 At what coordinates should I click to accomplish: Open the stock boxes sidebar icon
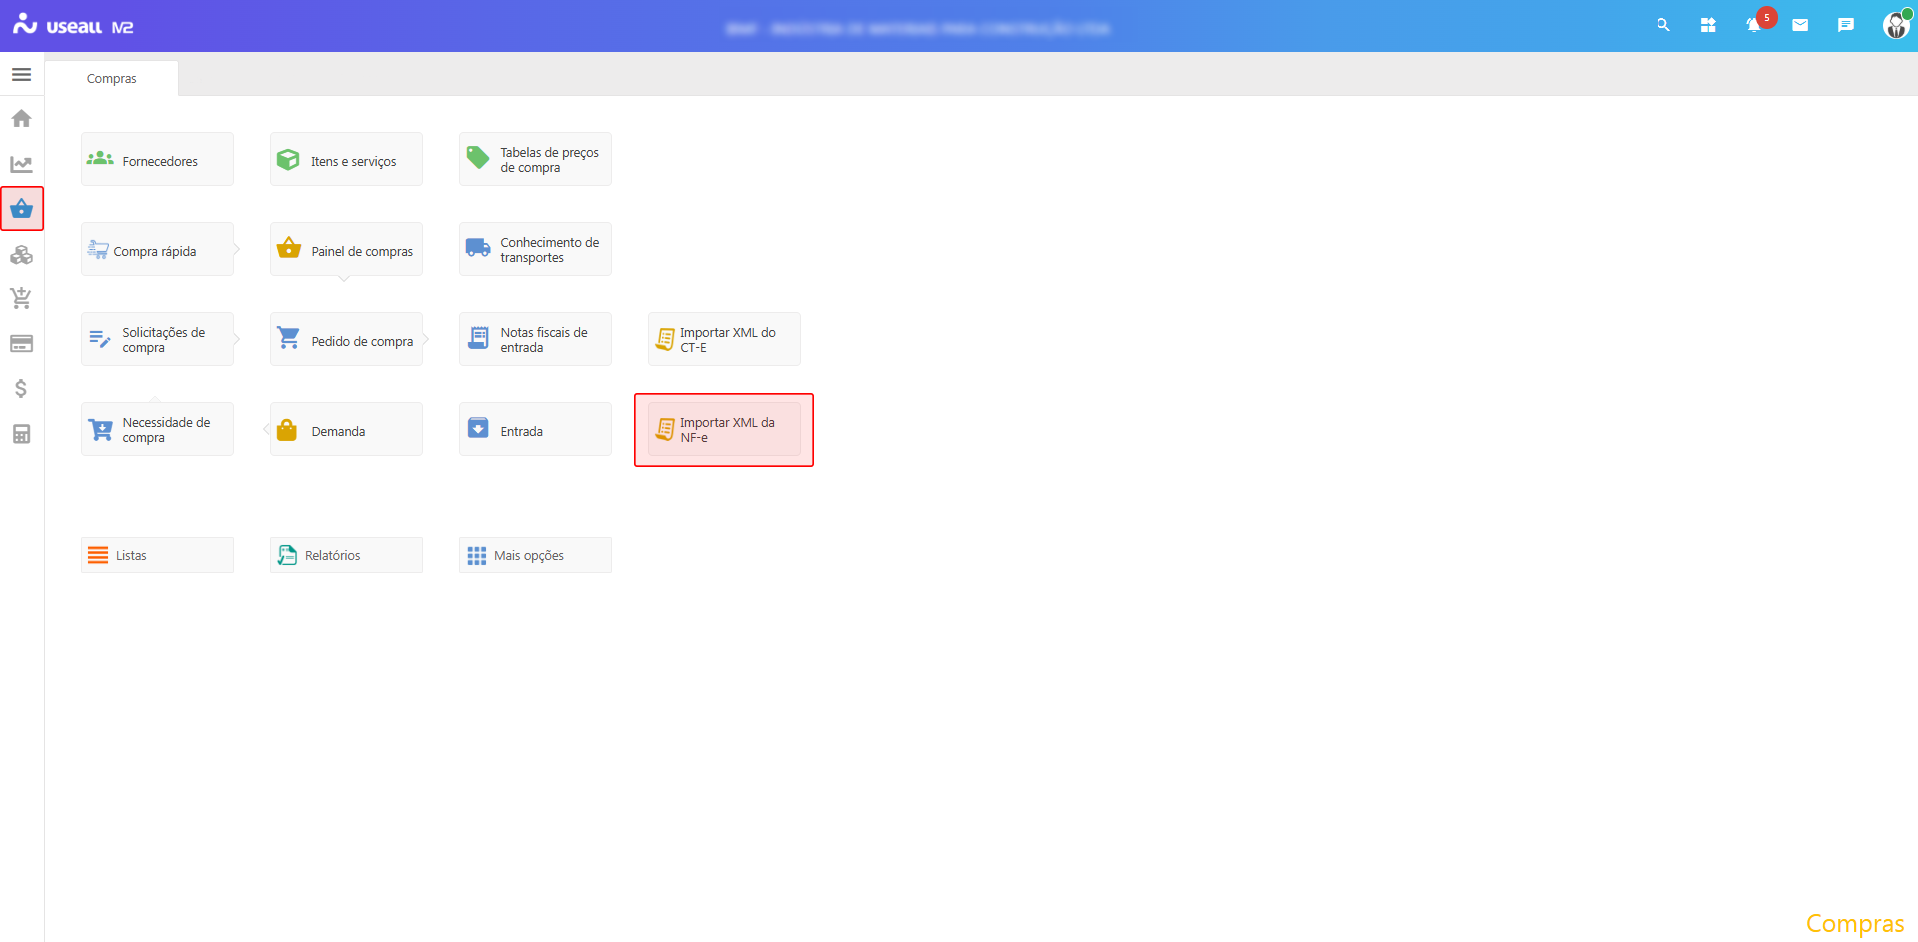(x=21, y=255)
